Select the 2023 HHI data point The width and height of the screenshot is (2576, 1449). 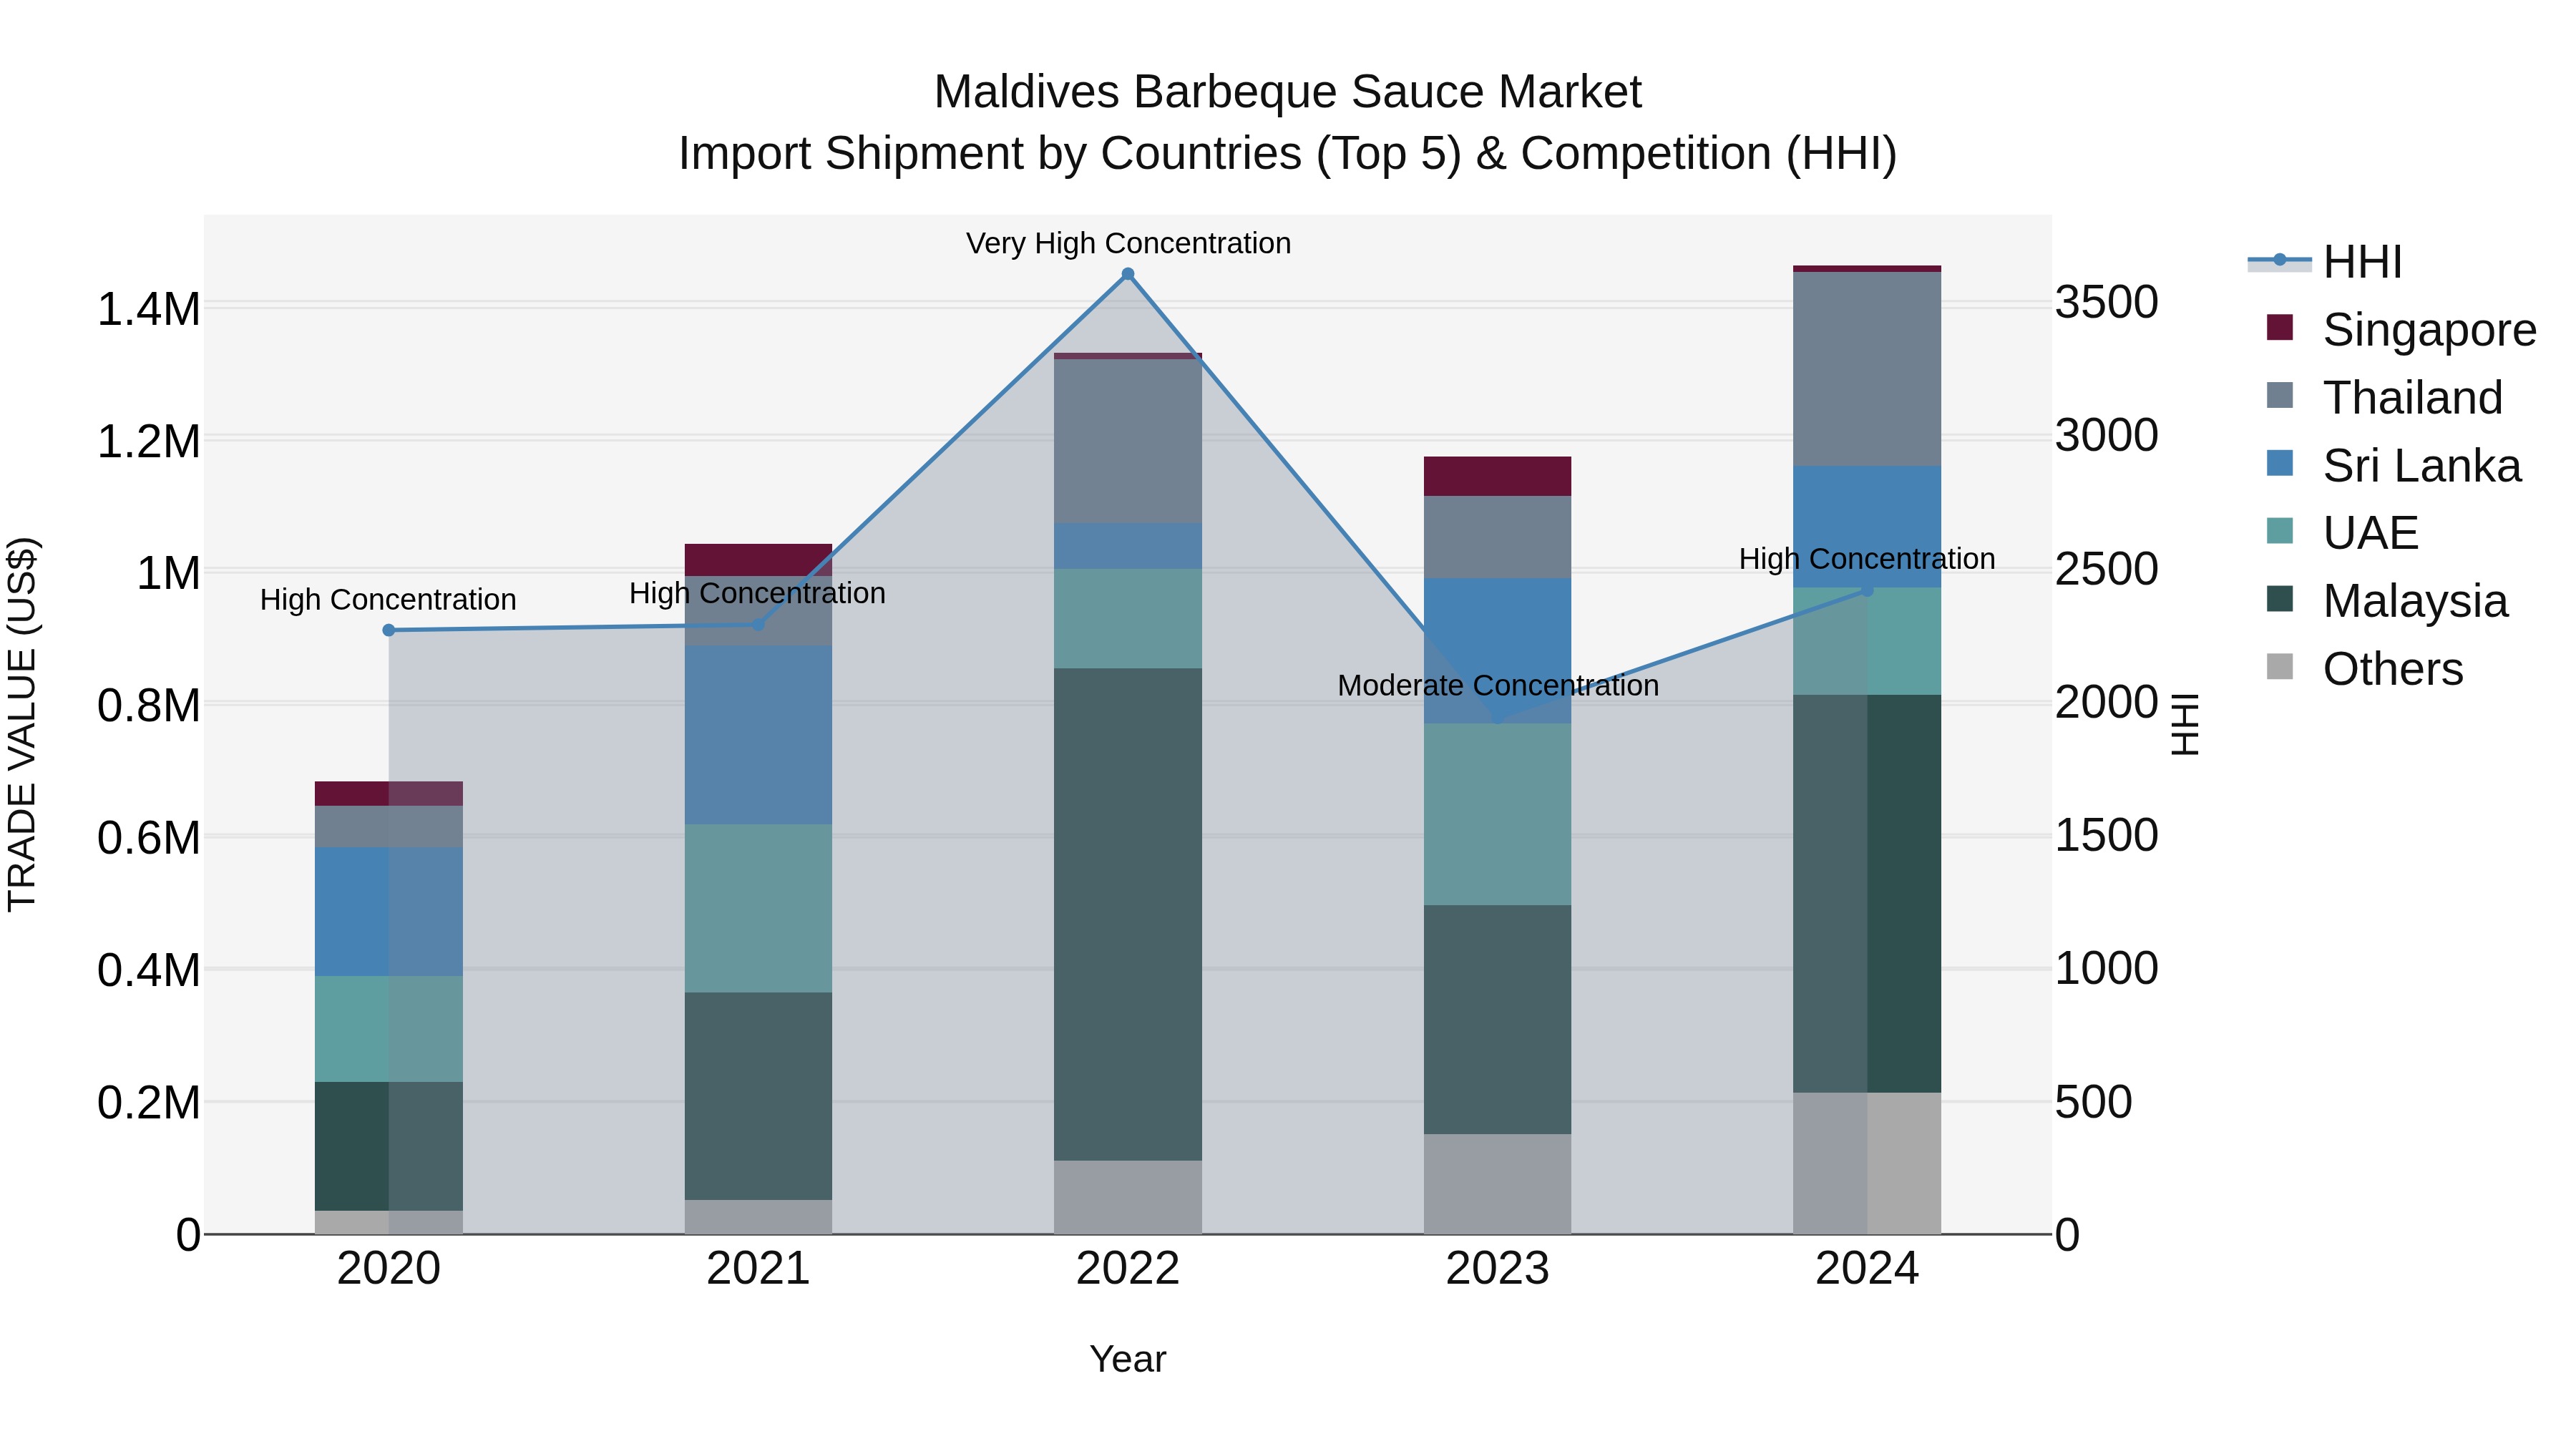[1498, 719]
